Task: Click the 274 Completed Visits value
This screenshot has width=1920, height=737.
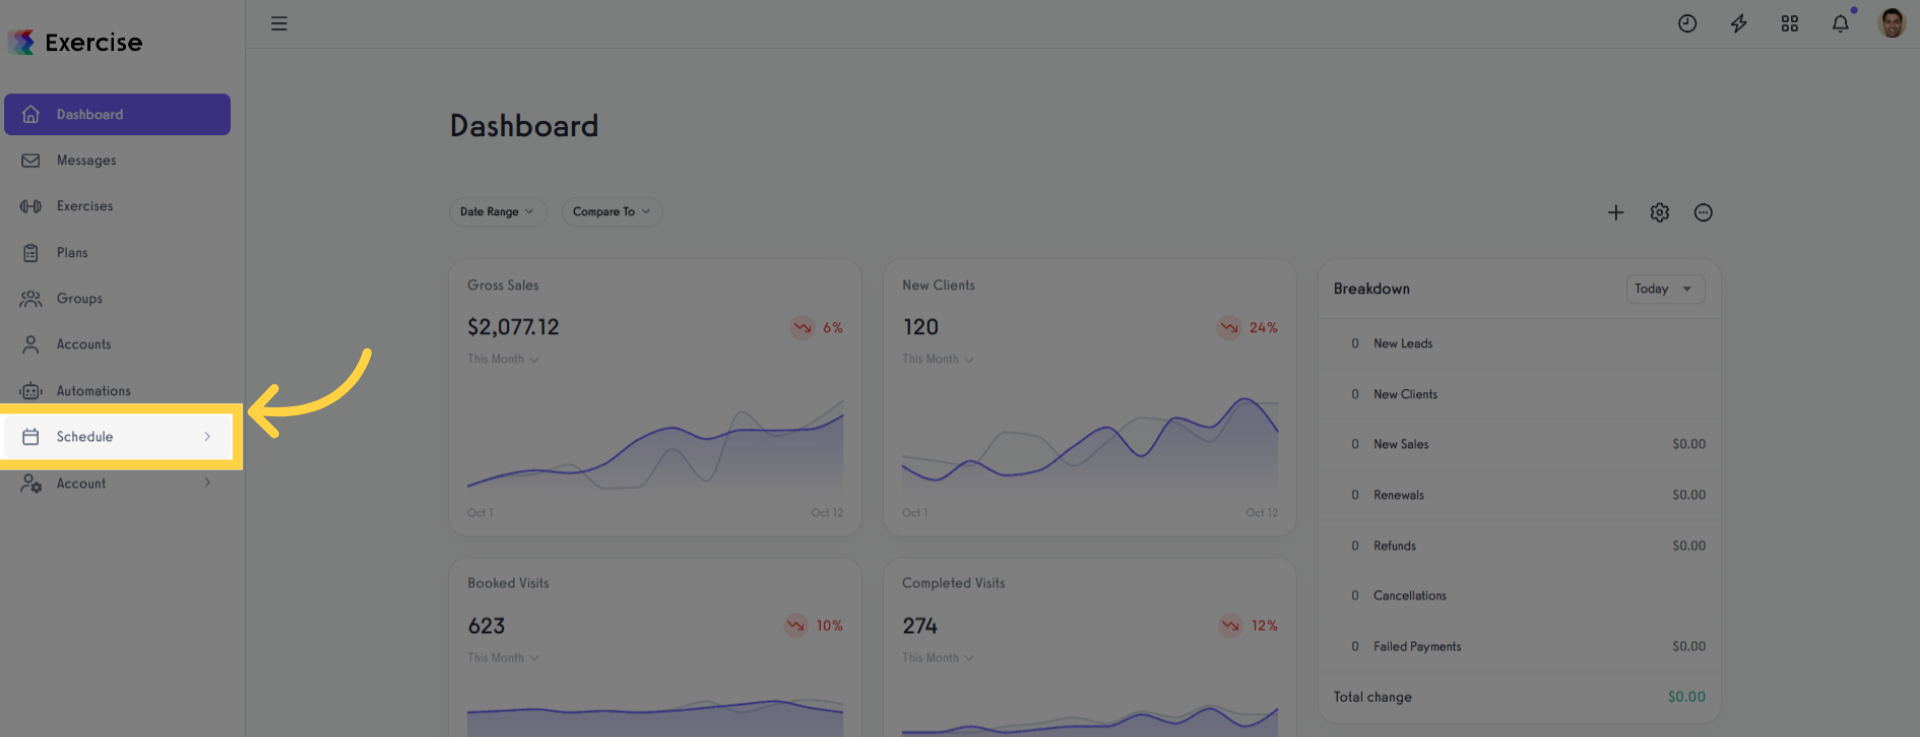Action: click(x=920, y=626)
